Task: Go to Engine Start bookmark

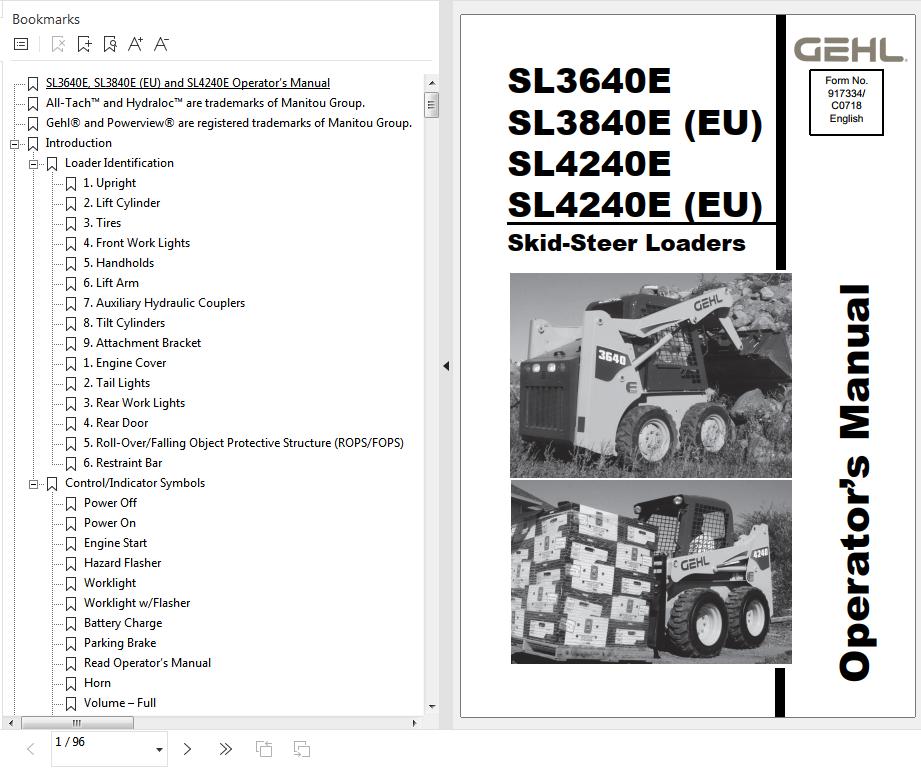Action: [115, 543]
